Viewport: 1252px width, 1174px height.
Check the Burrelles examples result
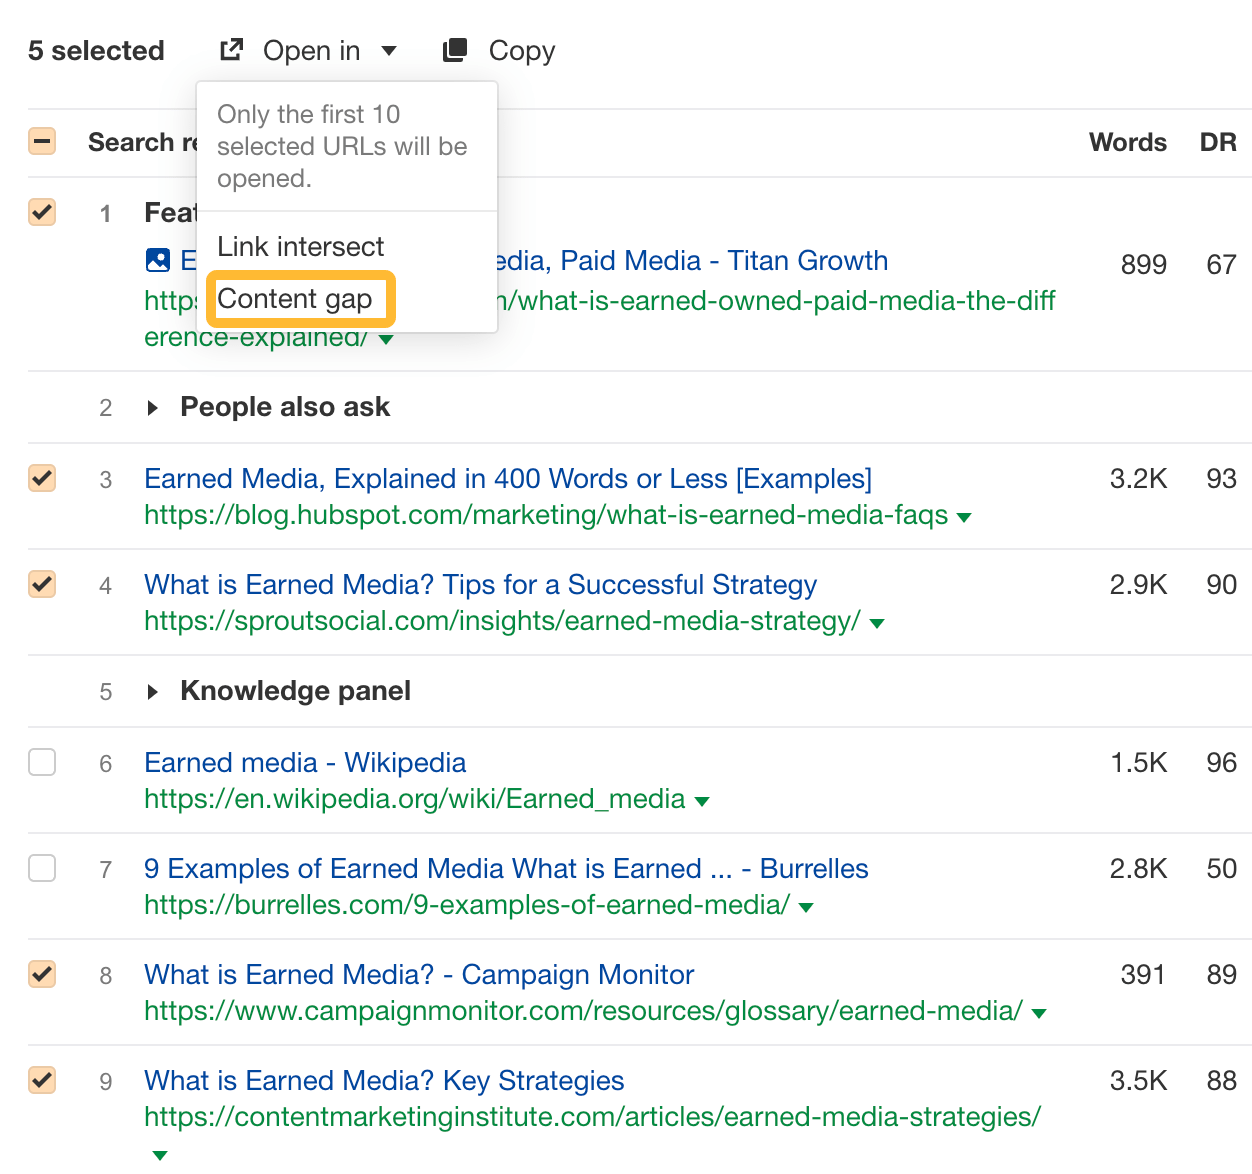(x=42, y=868)
